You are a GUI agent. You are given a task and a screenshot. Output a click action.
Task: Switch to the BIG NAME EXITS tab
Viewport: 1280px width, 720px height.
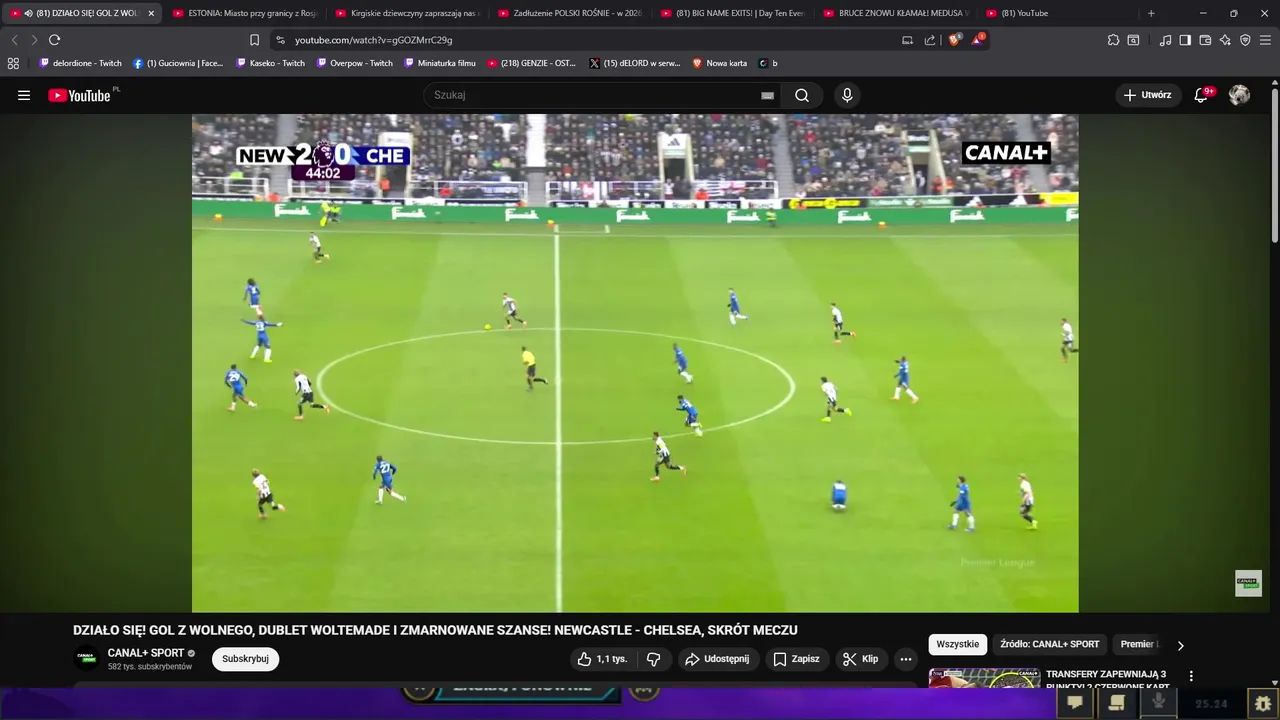(x=732, y=13)
